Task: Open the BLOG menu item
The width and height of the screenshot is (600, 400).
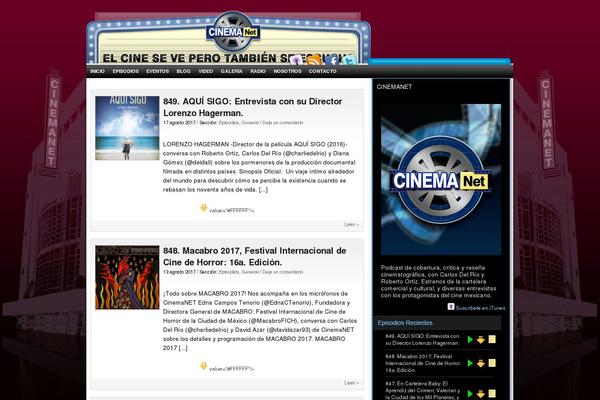Action: 183,71
